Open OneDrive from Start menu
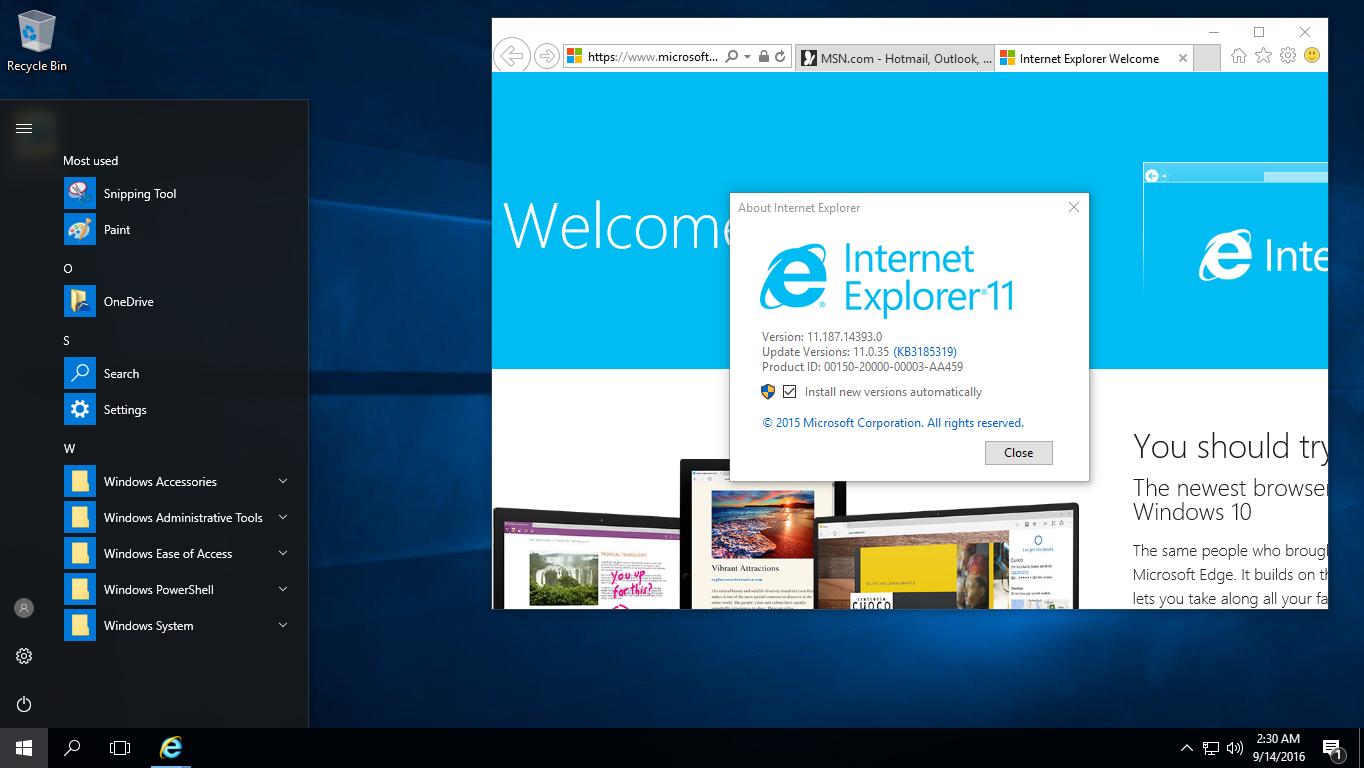The image size is (1364, 768). click(x=180, y=302)
